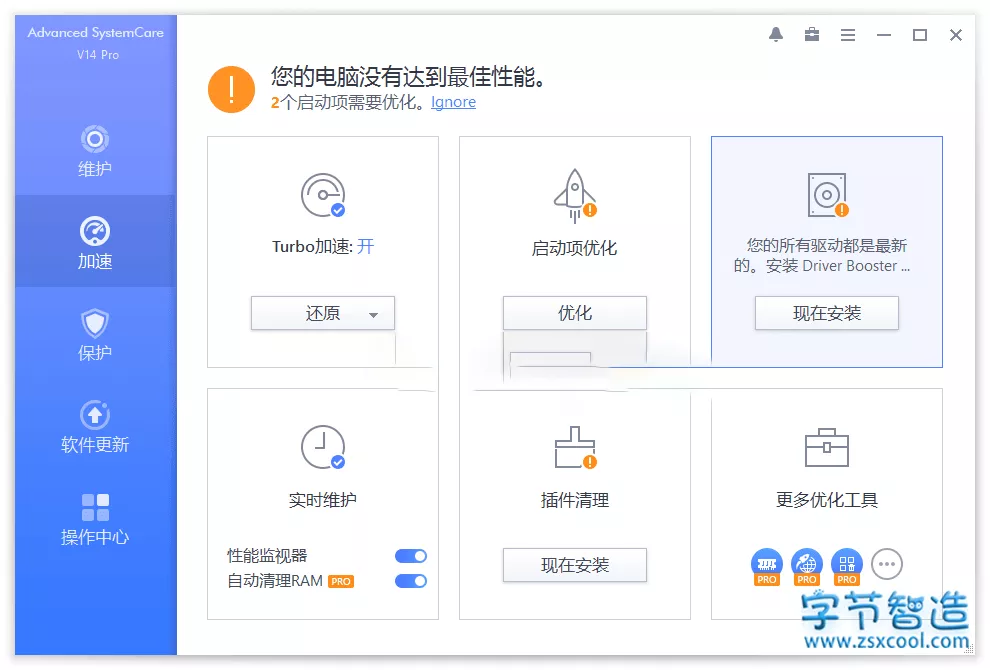The width and height of the screenshot is (990, 670).
Task: Click the 插件清理 broom icon
Action: 575,447
